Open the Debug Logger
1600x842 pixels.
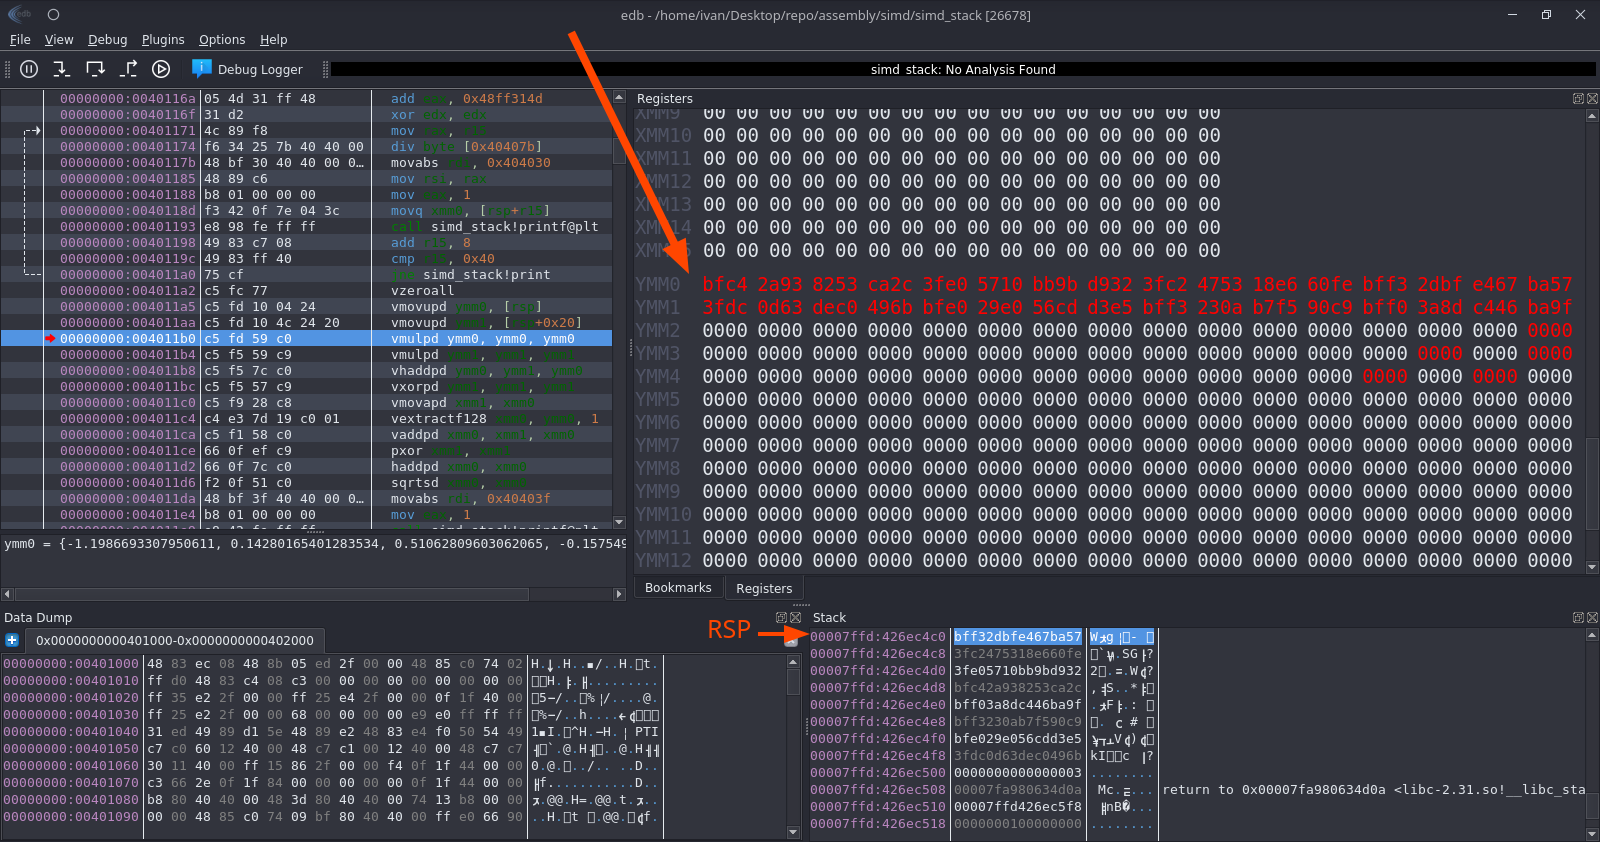[247, 69]
